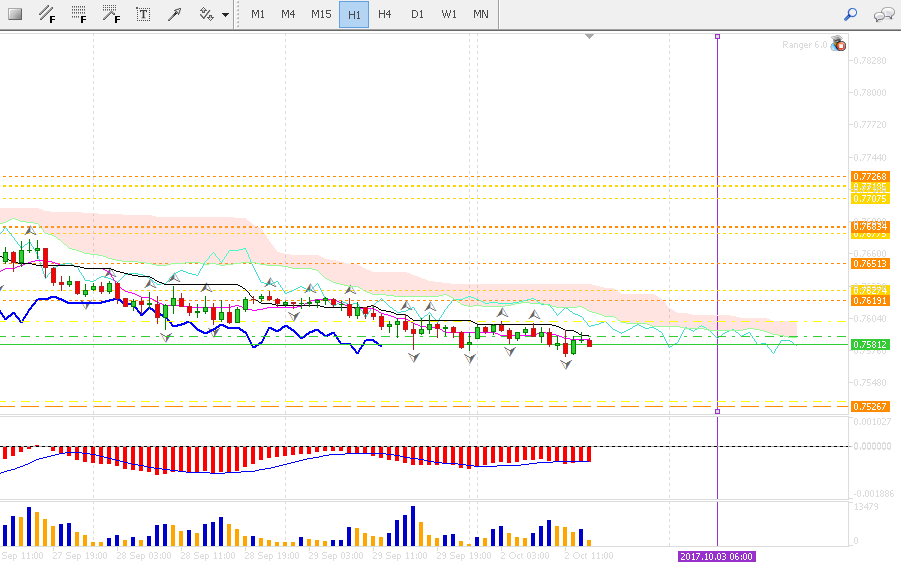Click the 0.78280 price scale value
Screen dimensions: 901x565
(870, 60)
